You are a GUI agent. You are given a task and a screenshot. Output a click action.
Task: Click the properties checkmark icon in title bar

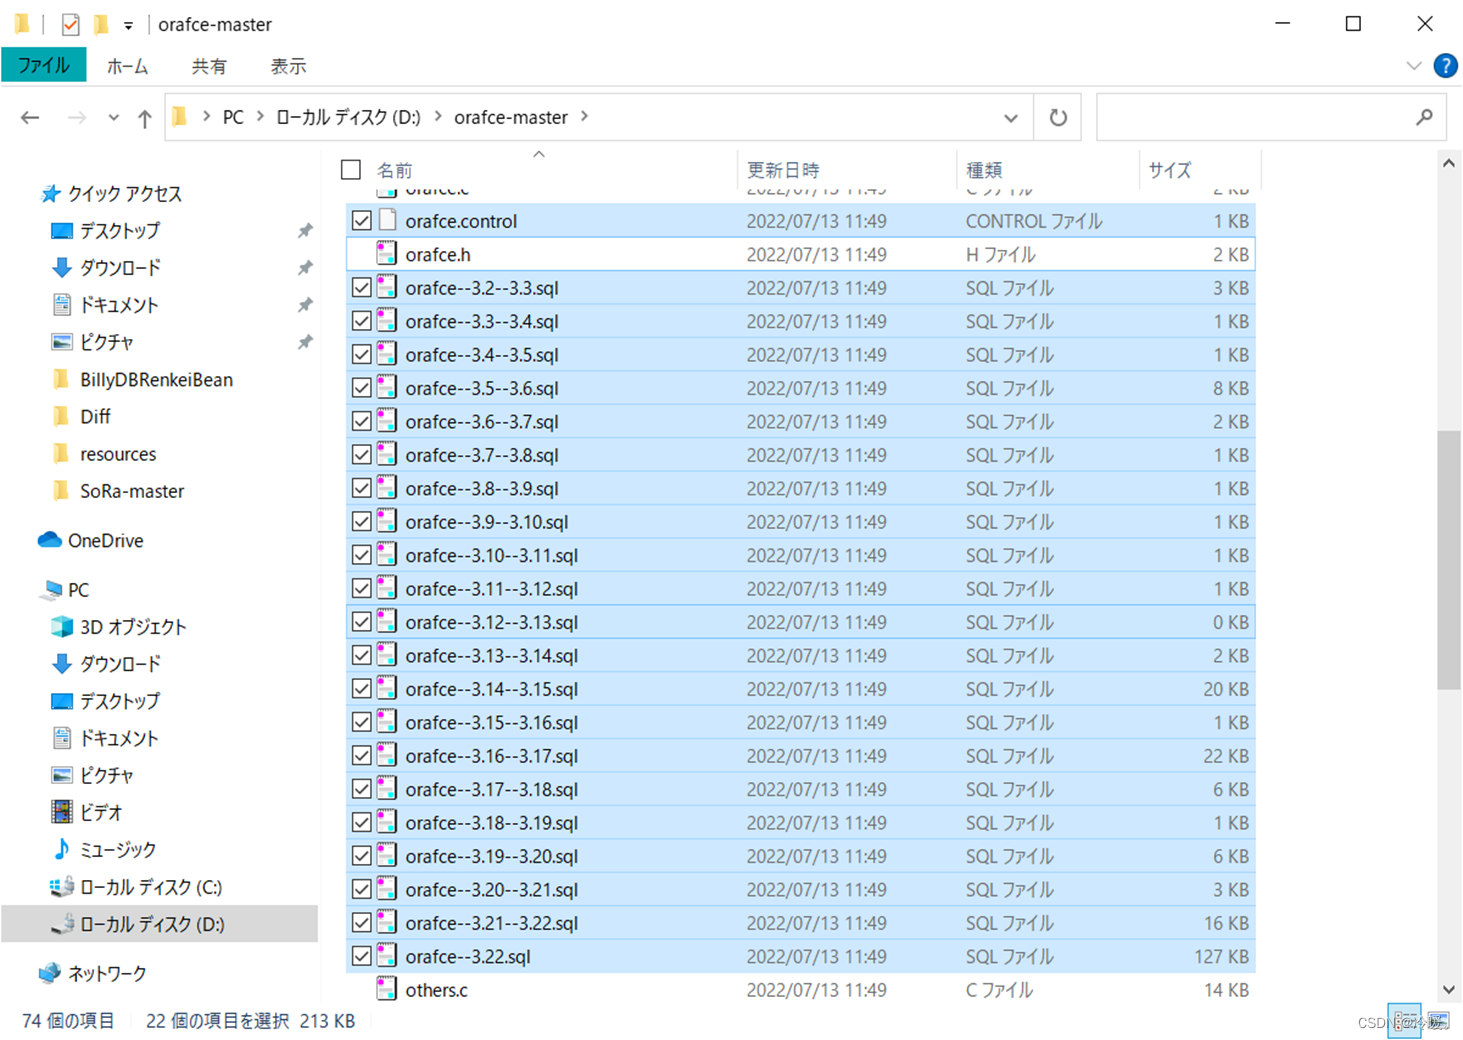(70, 24)
